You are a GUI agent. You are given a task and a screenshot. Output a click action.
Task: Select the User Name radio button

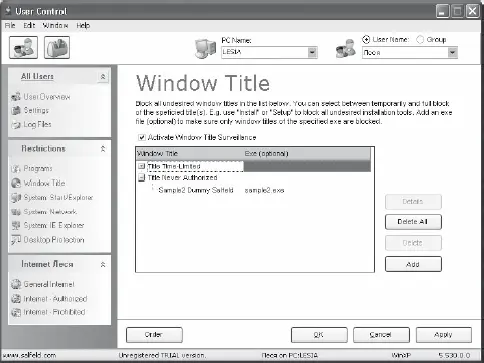point(366,39)
